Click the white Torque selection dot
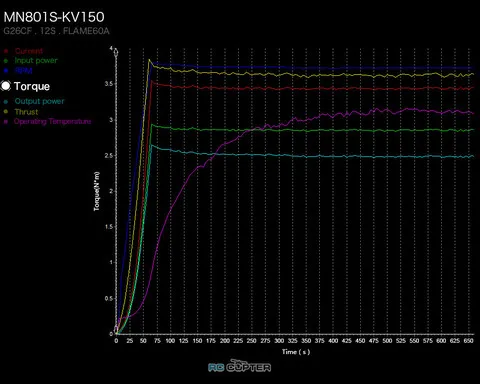Screen dimensions: 480x384 coord(6,86)
